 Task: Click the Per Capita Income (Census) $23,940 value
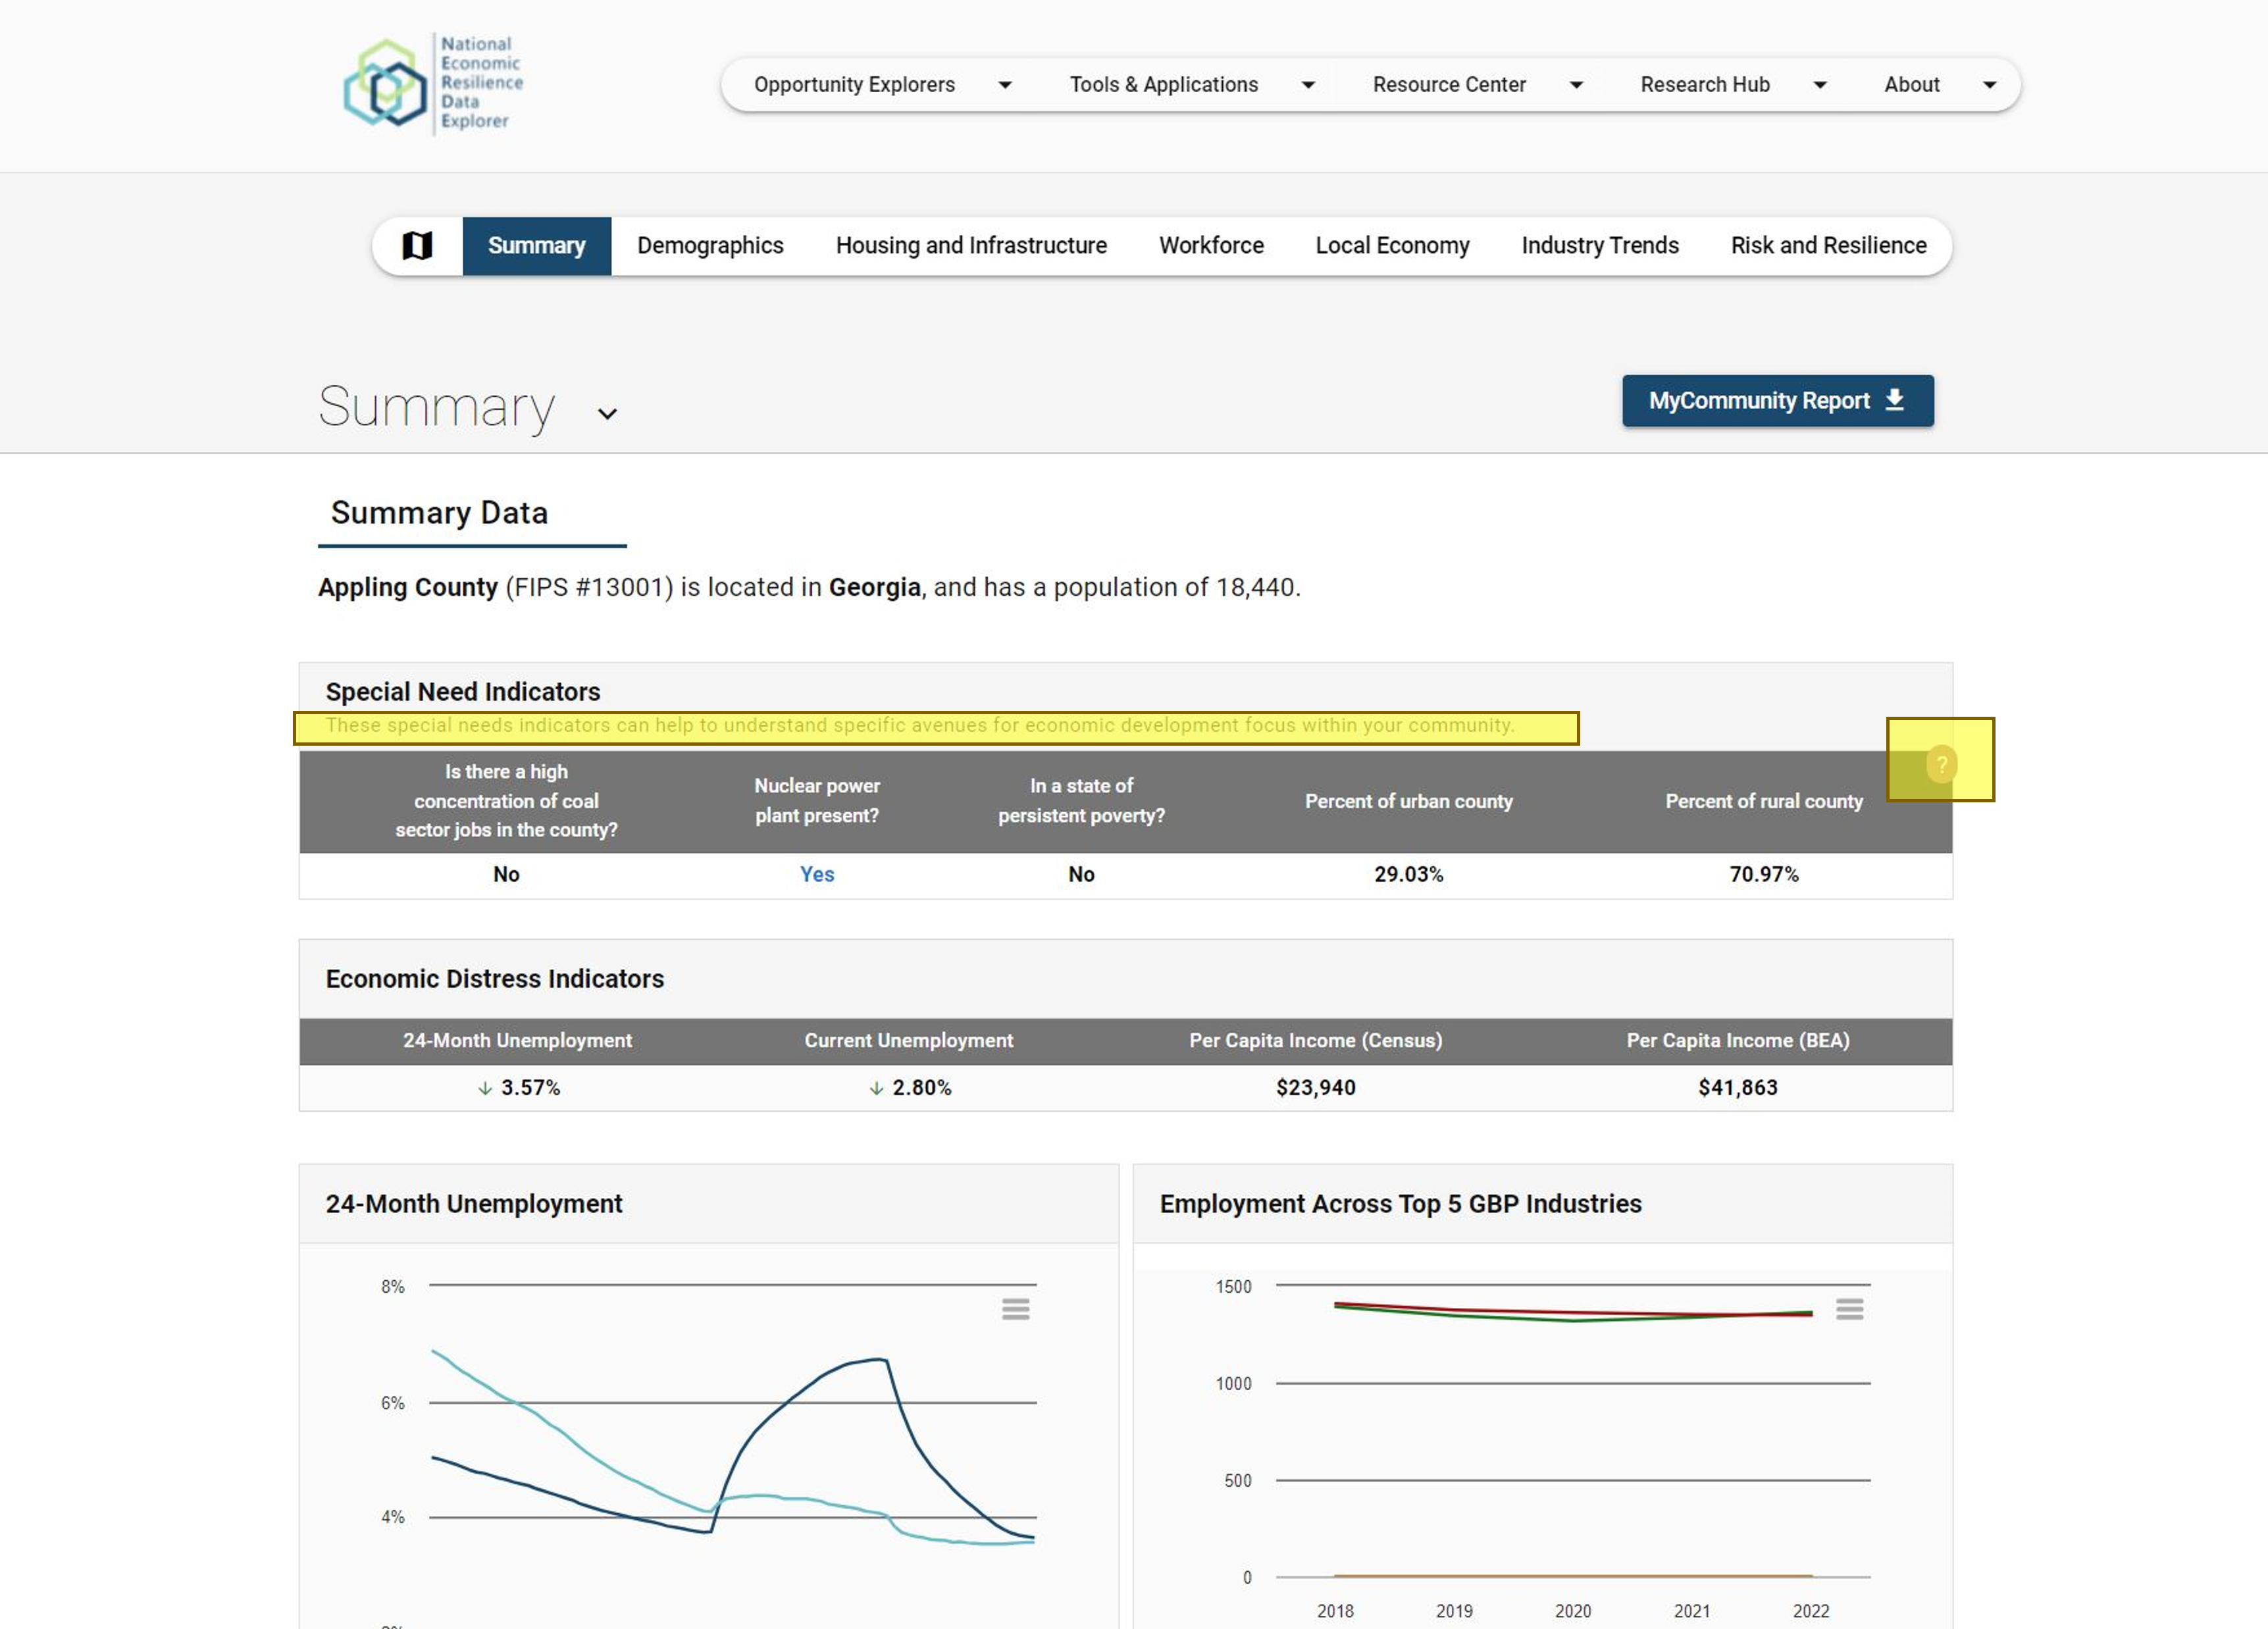1315,1088
